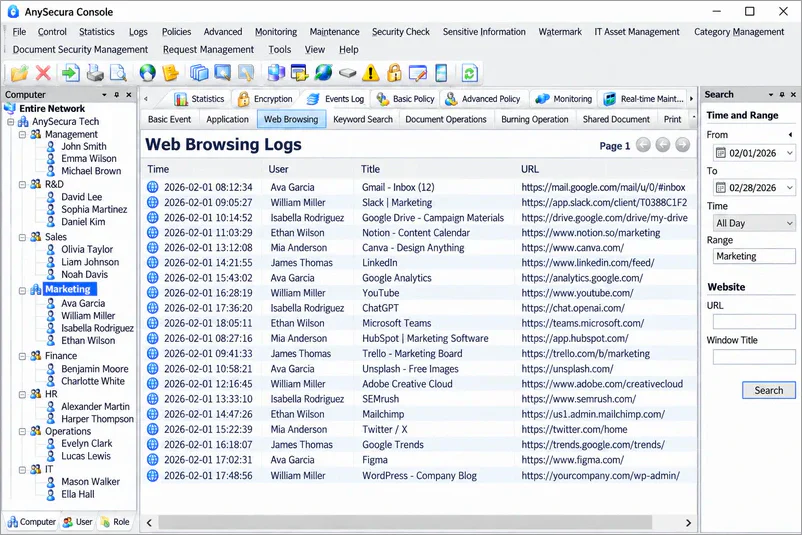Click the calendar icon in the From date field
The width and height of the screenshot is (802, 535).
[x=721, y=153]
